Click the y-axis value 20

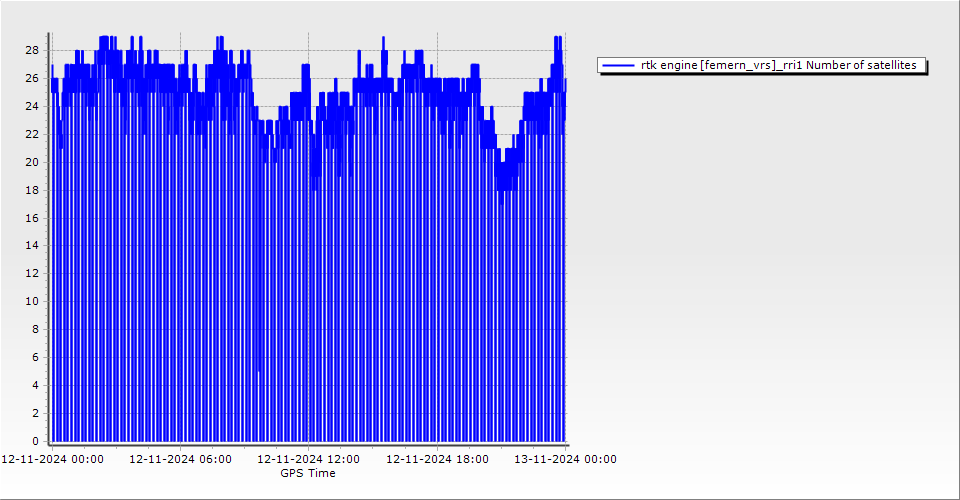(32, 162)
